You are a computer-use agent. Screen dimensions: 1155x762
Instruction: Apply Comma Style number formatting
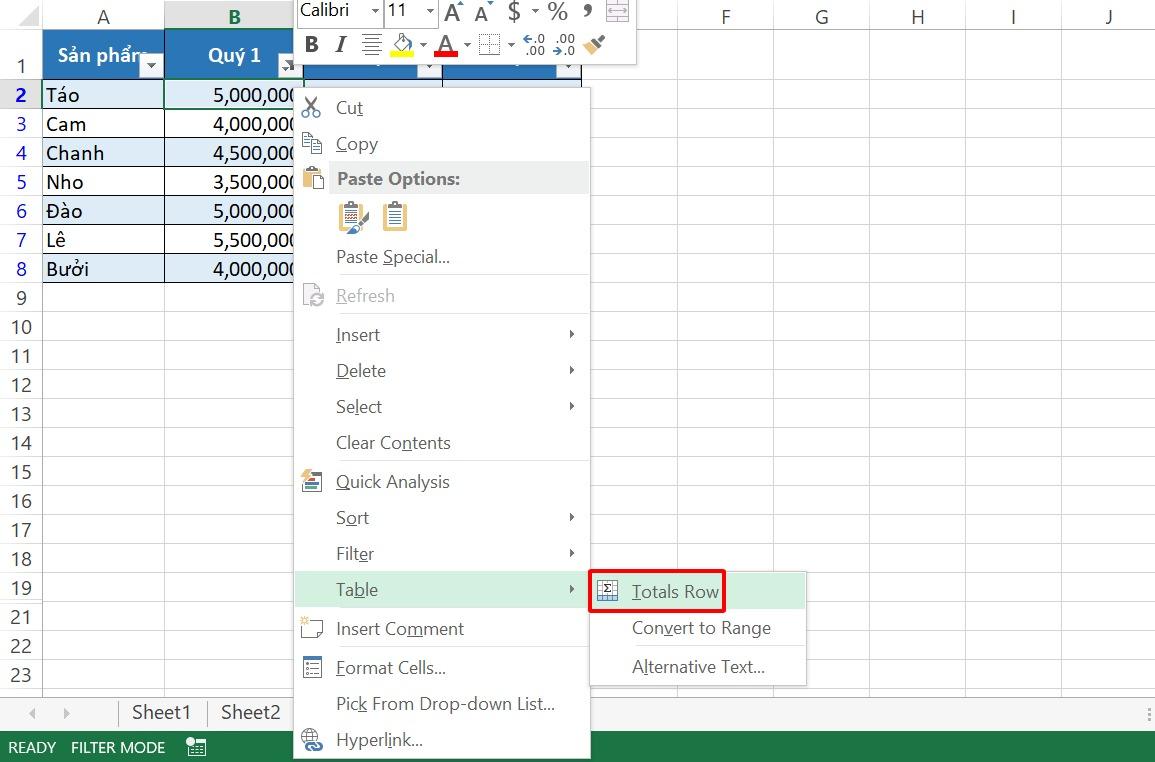point(589,13)
